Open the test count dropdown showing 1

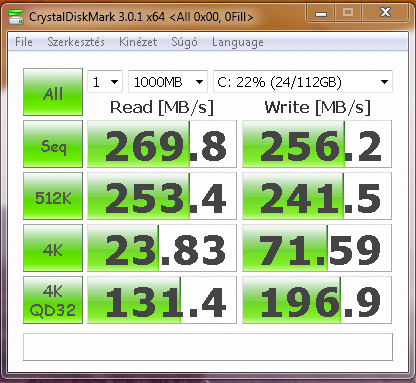click(x=105, y=82)
